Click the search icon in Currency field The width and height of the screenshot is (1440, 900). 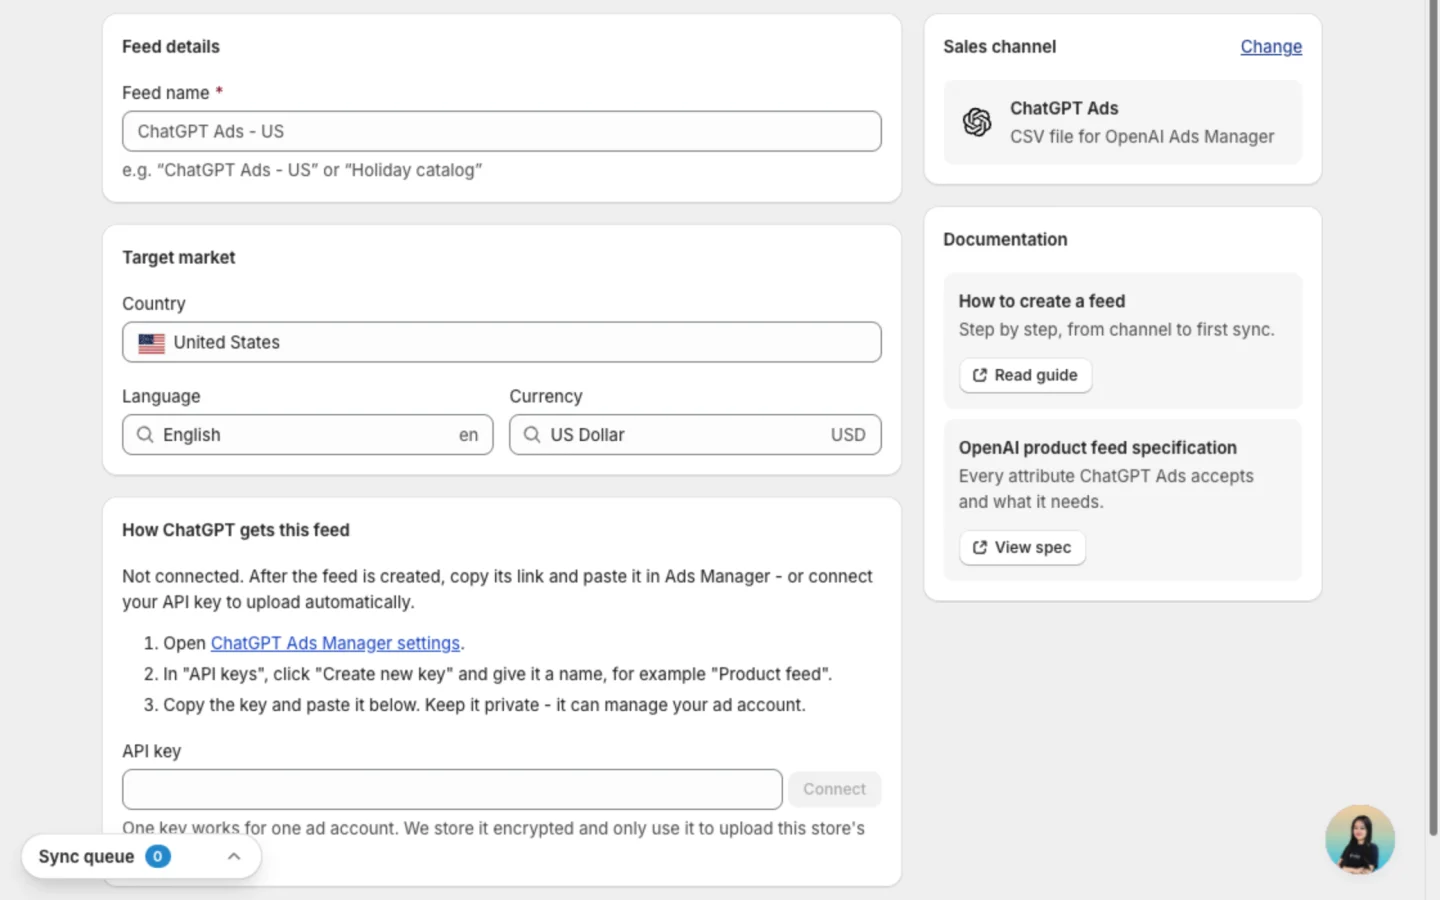pyautogui.click(x=532, y=435)
